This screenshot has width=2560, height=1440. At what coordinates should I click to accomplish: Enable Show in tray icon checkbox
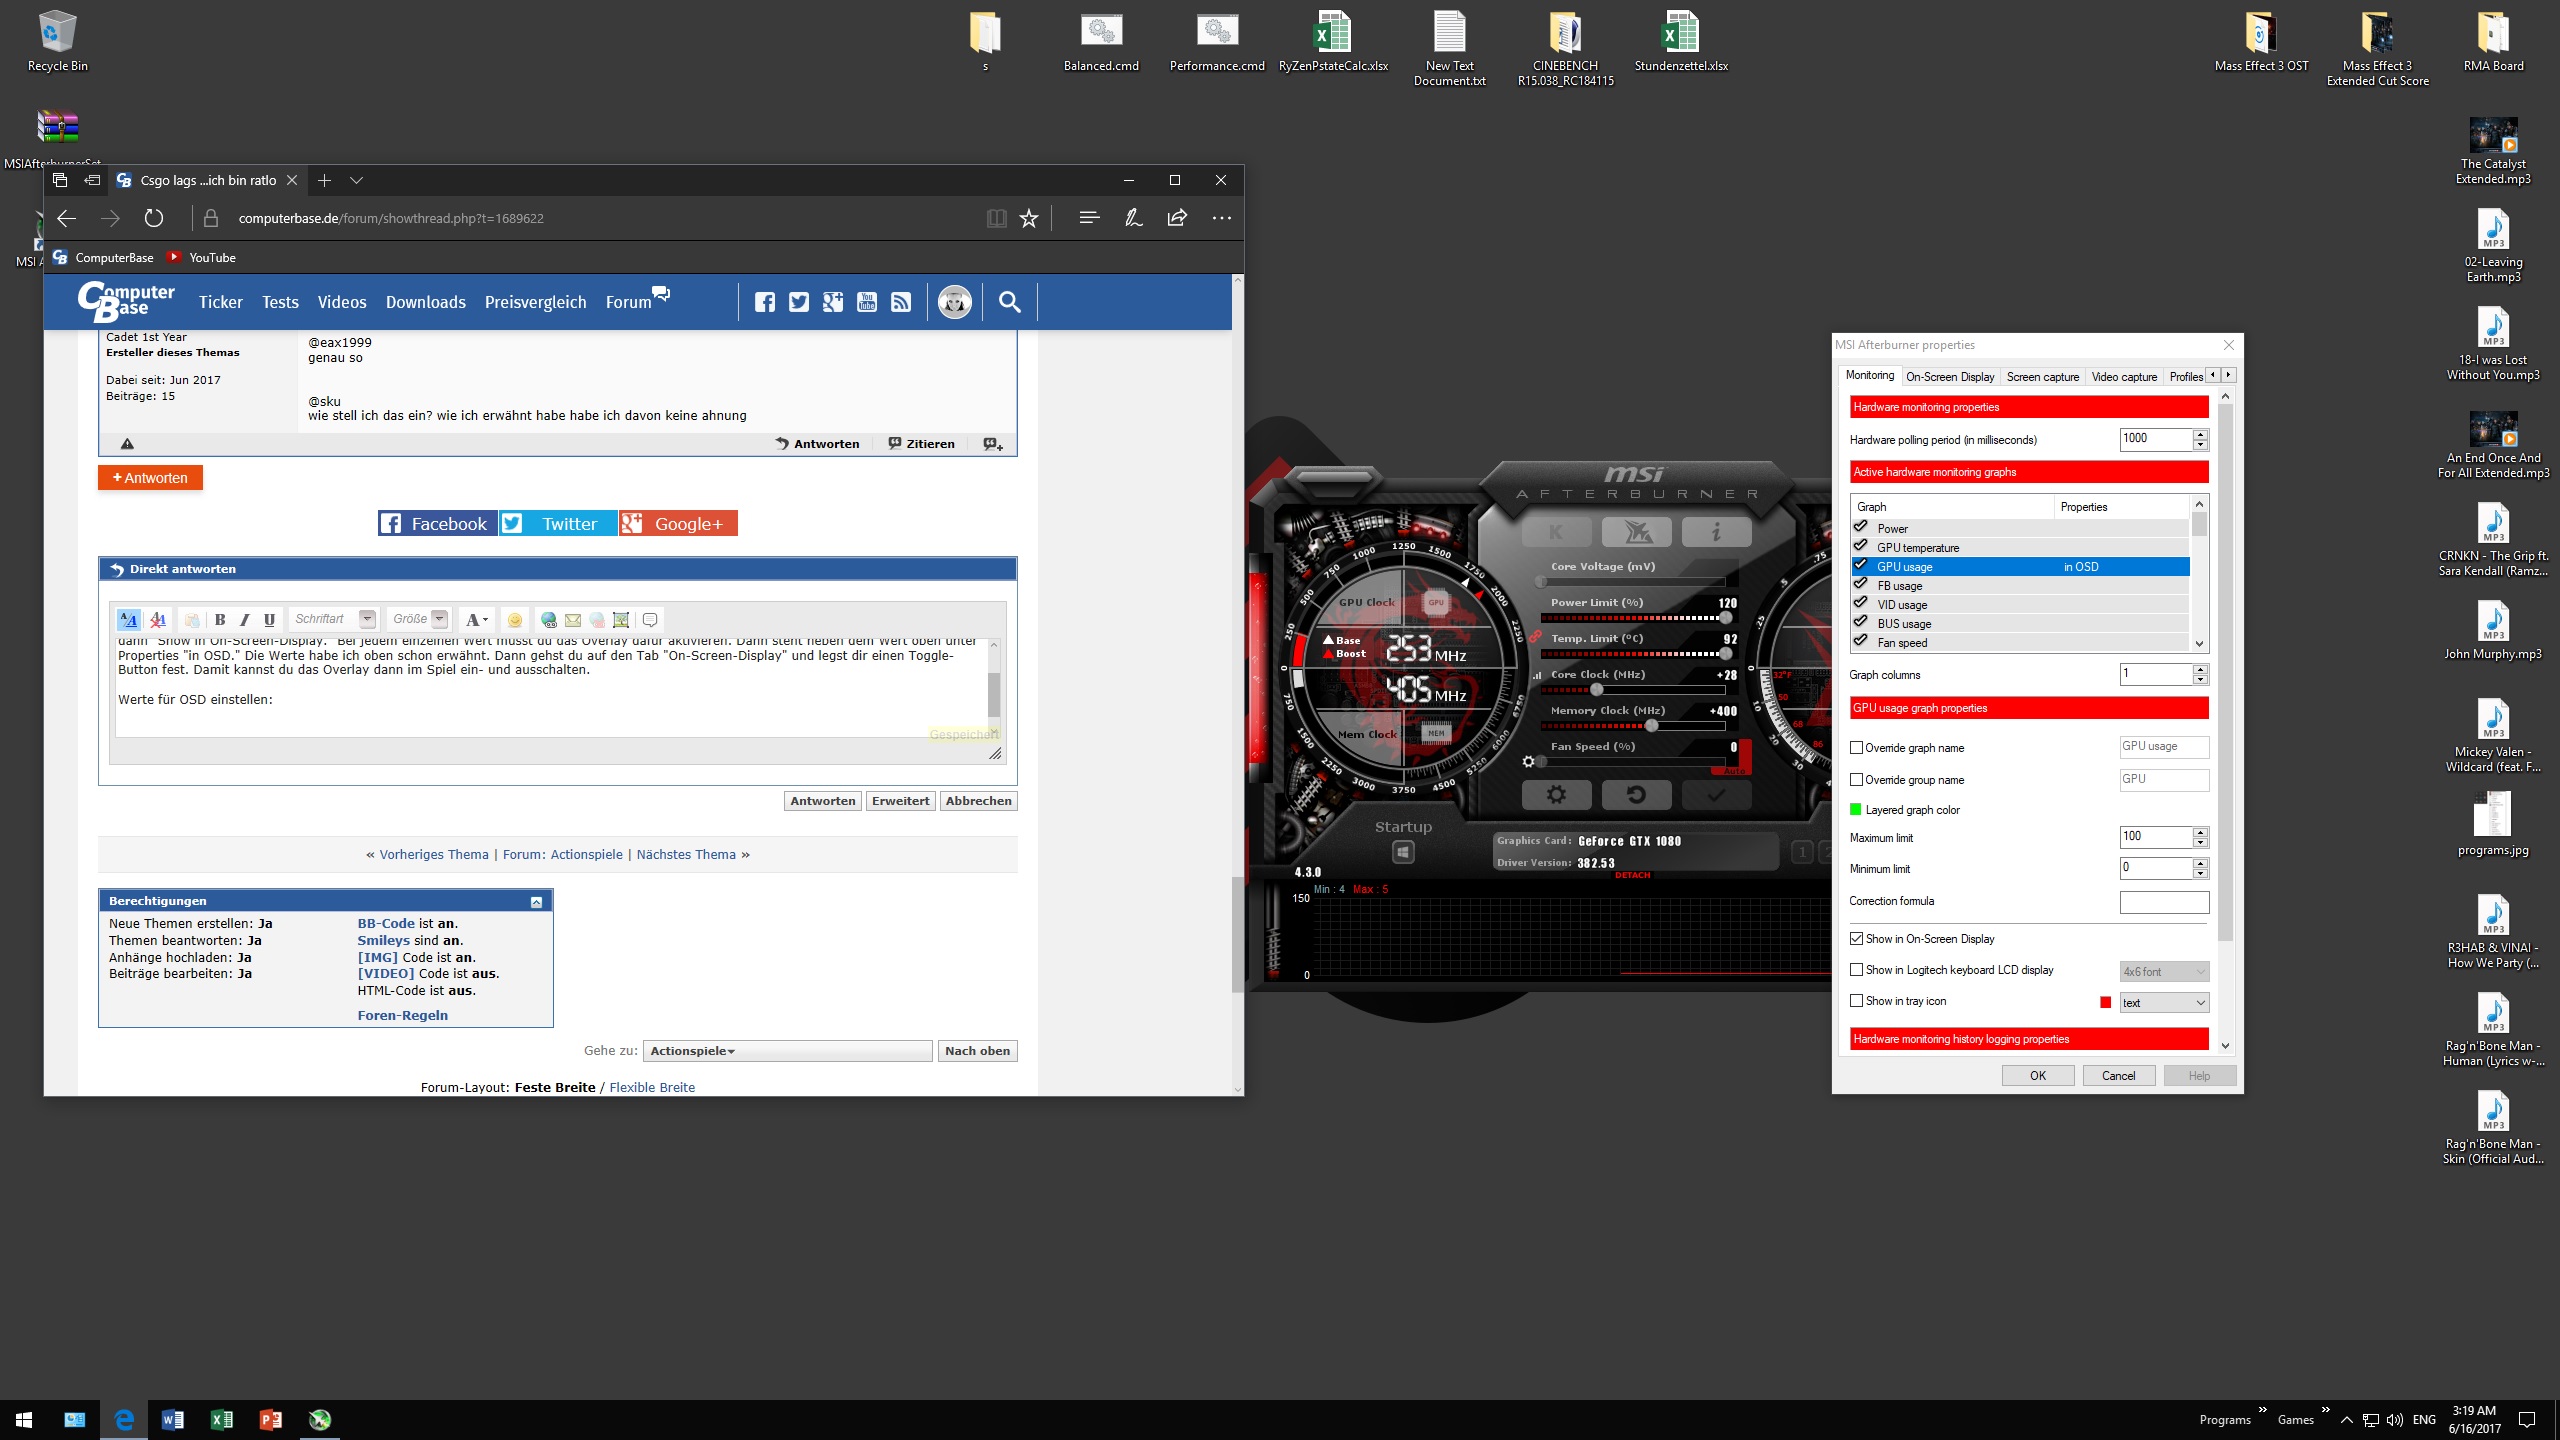[1857, 1001]
